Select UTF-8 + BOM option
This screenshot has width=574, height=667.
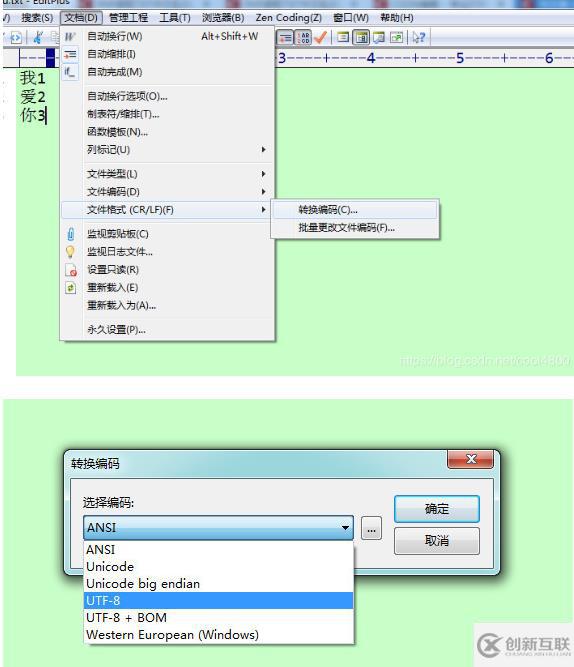tap(219, 618)
